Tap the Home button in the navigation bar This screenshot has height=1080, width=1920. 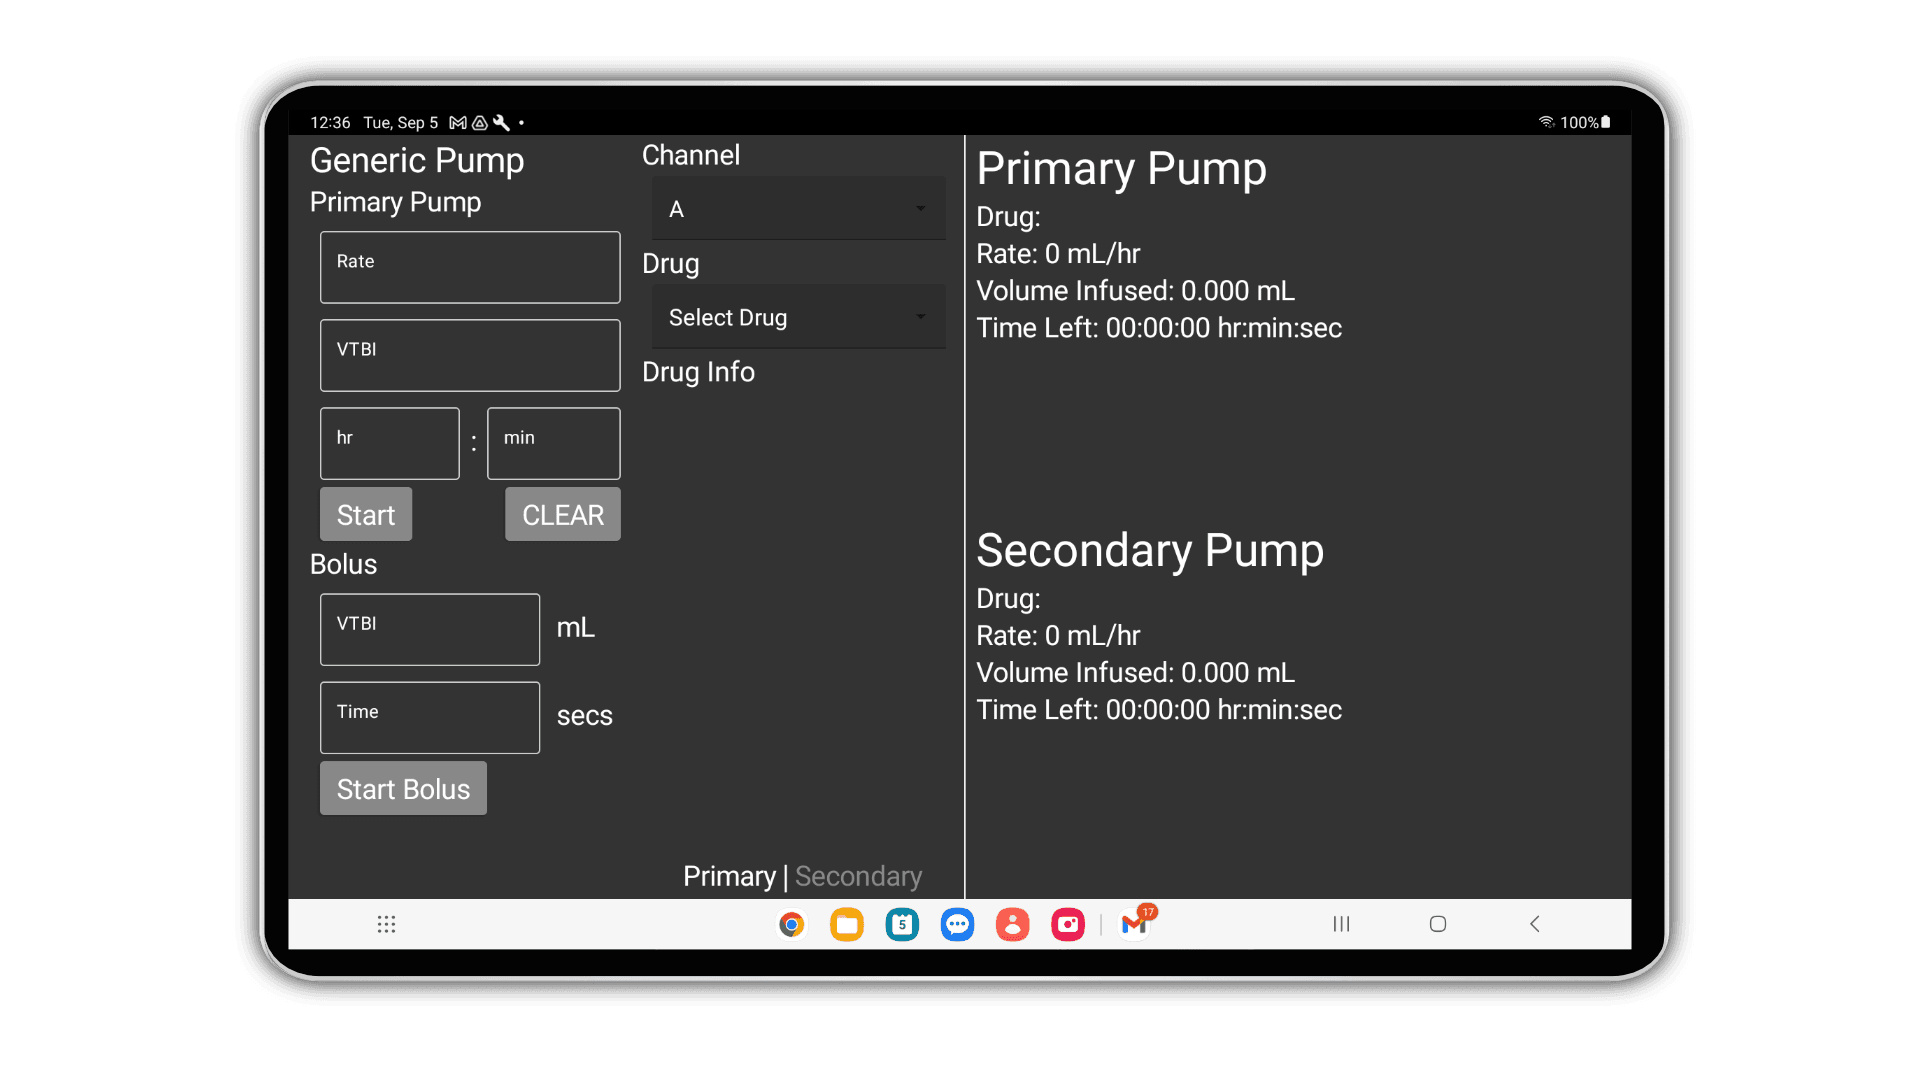1438,924
